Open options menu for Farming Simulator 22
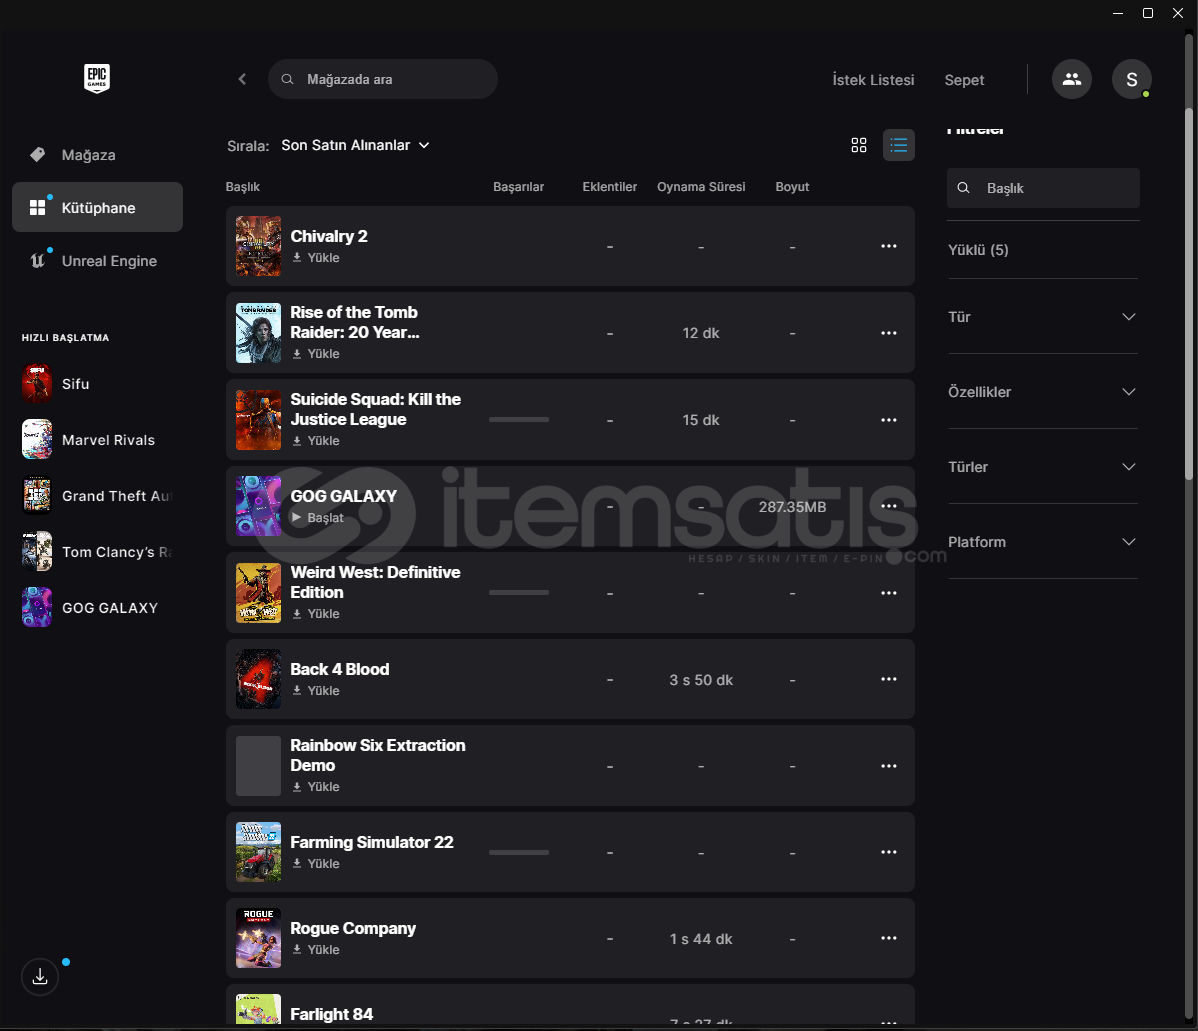This screenshot has width=1198, height=1031. pos(889,852)
